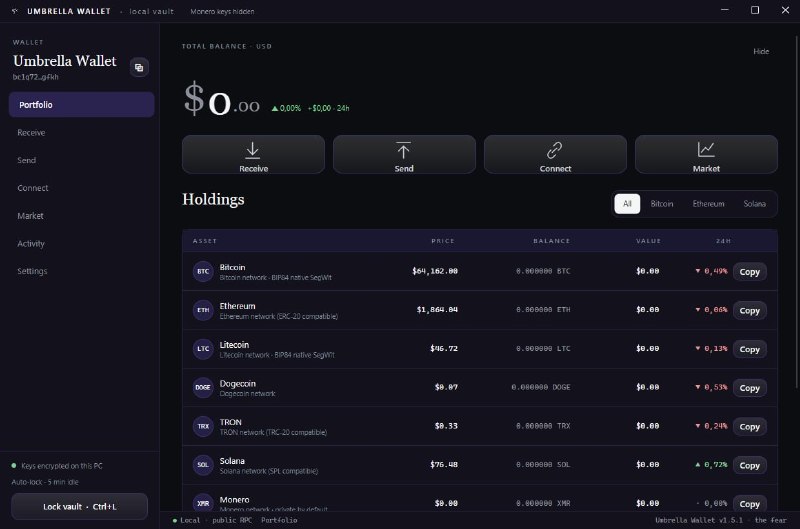Copy the Bitcoin address
The height and width of the screenshot is (529, 800).
click(749, 272)
